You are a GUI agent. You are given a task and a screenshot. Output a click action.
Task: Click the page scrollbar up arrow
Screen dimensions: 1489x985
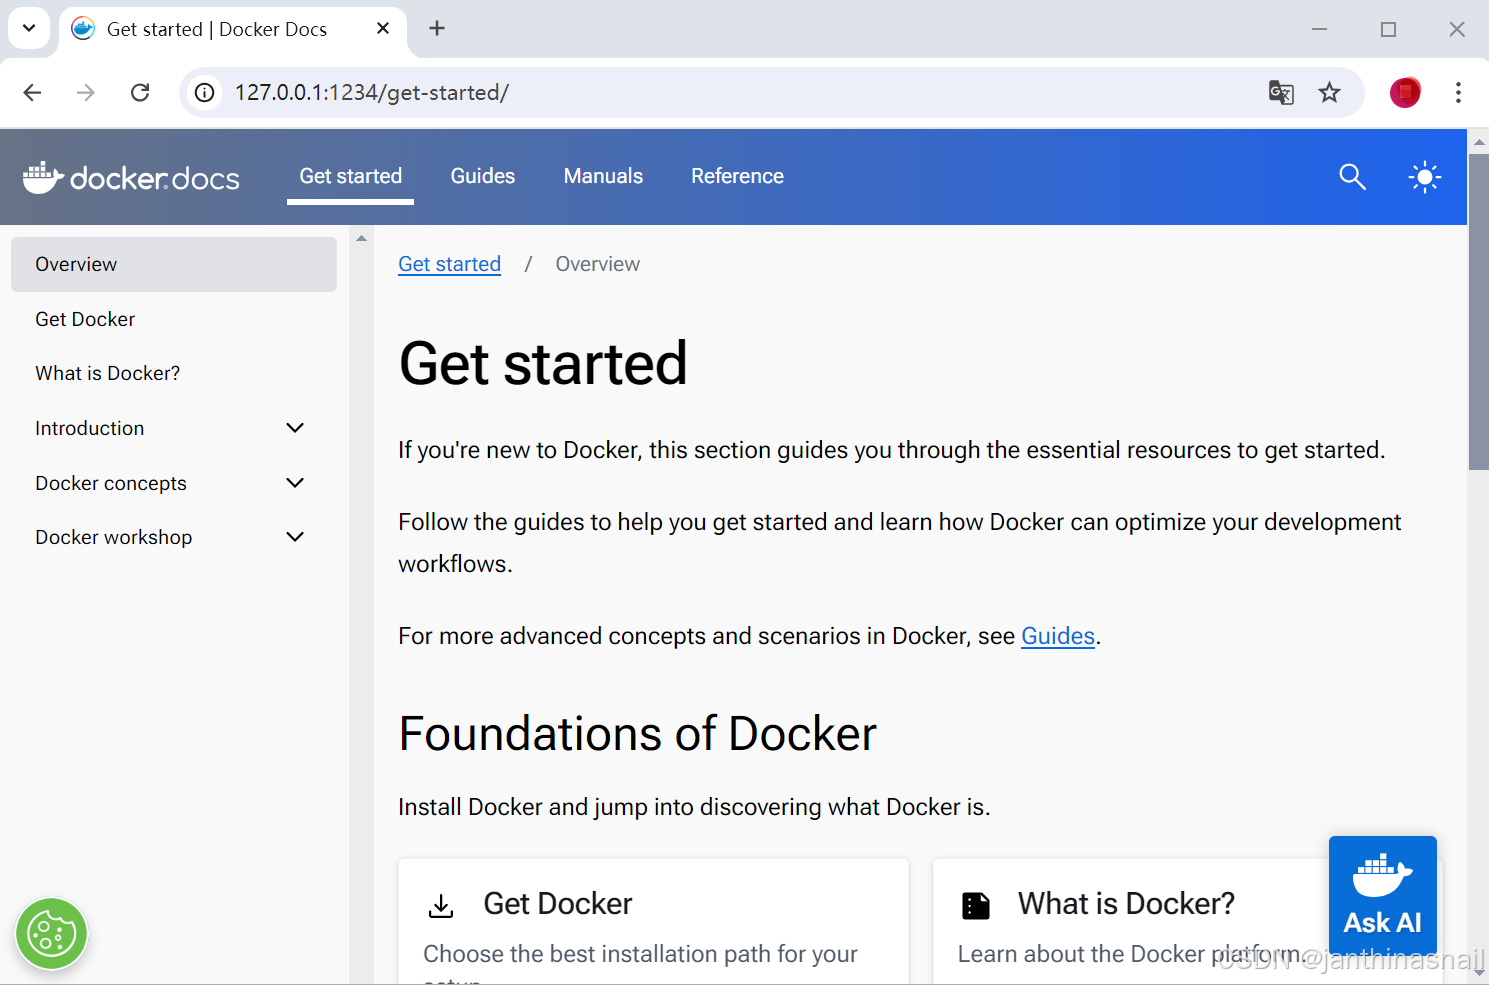click(1479, 141)
